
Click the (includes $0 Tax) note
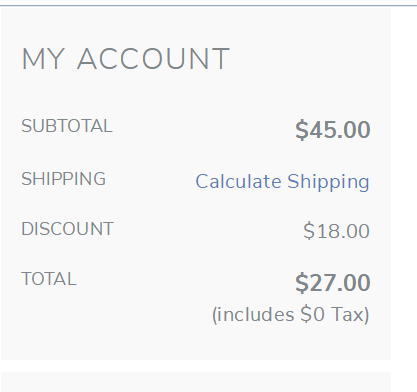click(x=291, y=314)
